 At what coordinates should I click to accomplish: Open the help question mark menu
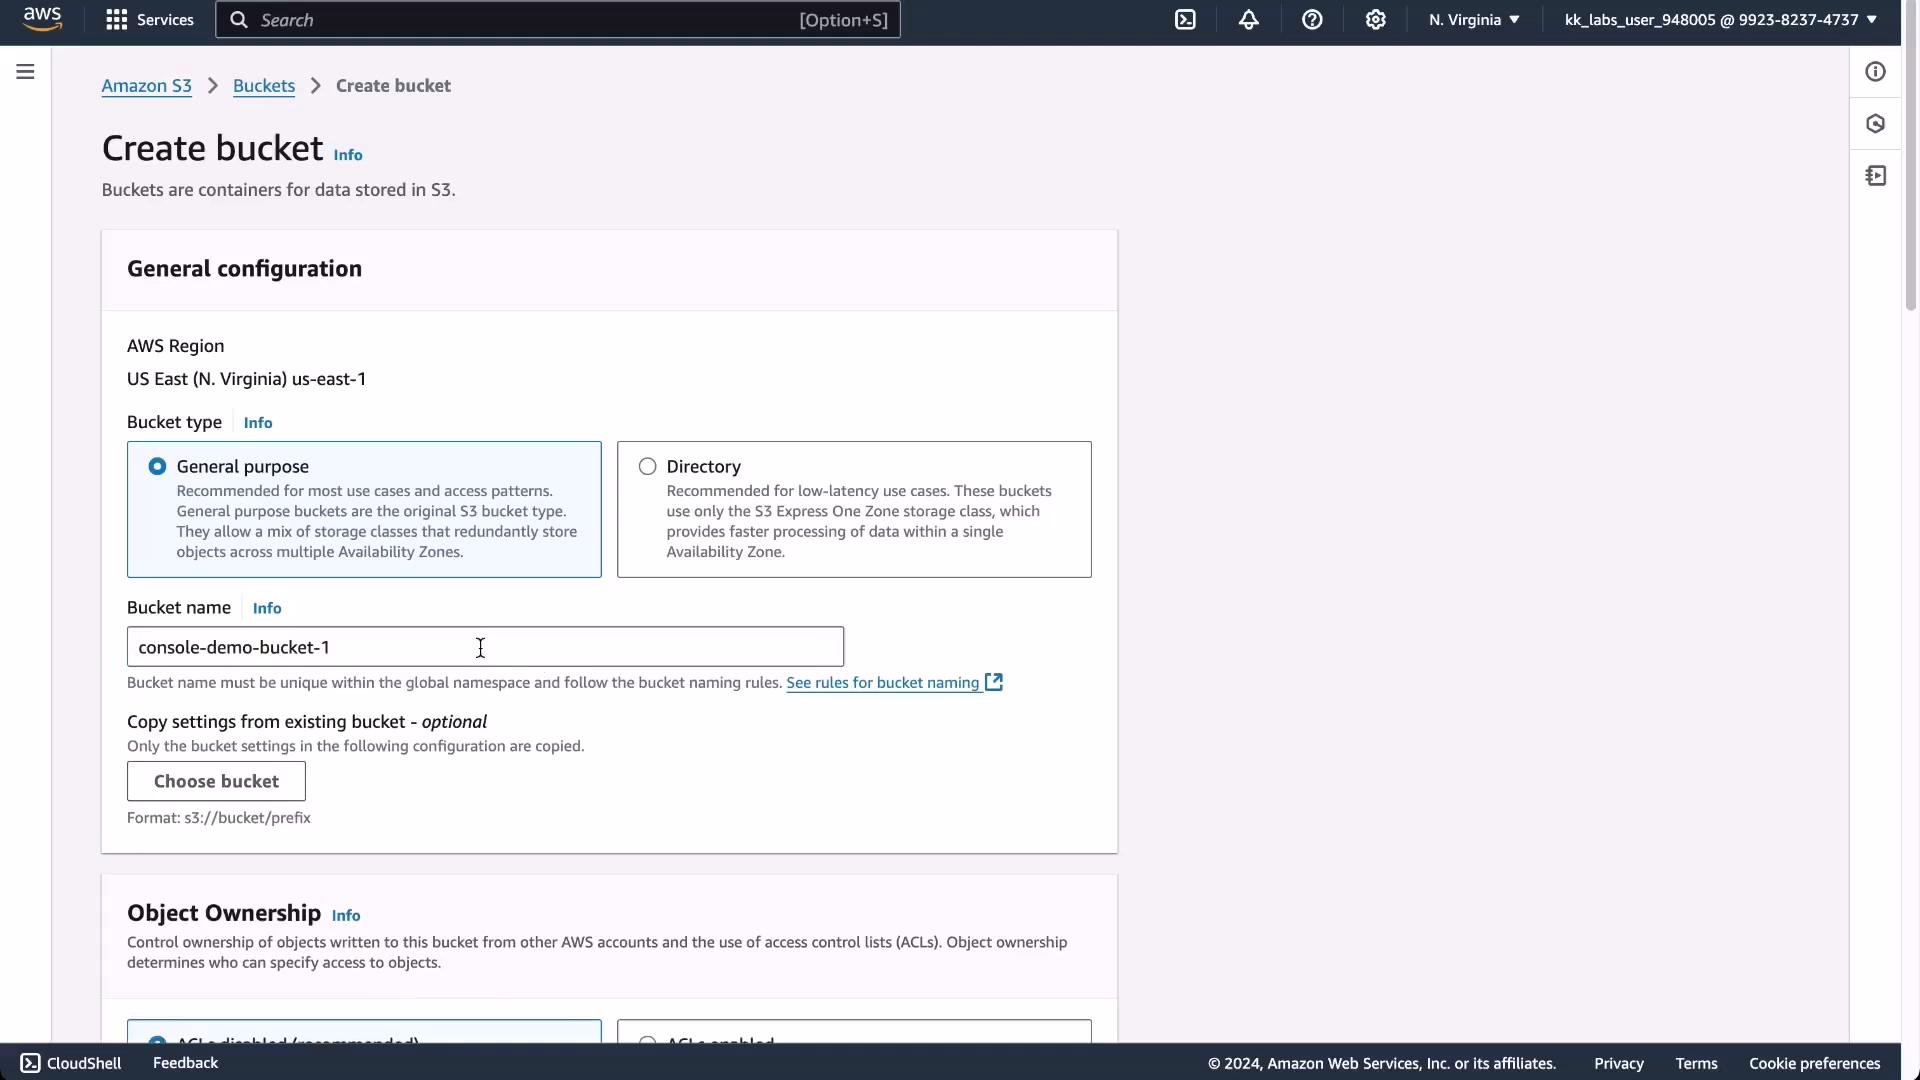tap(1312, 20)
